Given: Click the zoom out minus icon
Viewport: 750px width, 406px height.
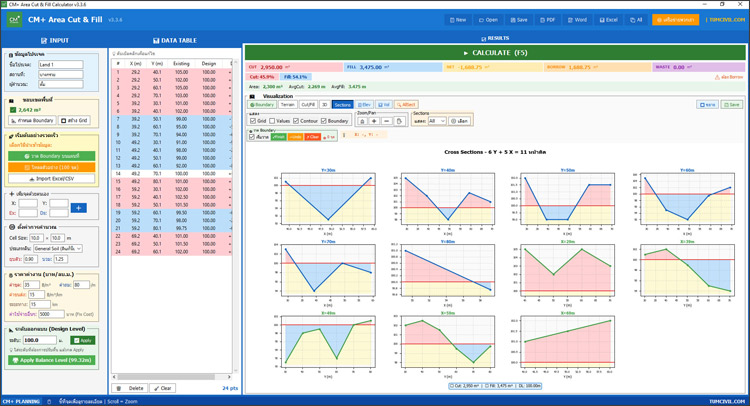Looking at the screenshot, I should pyautogui.click(x=386, y=121).
